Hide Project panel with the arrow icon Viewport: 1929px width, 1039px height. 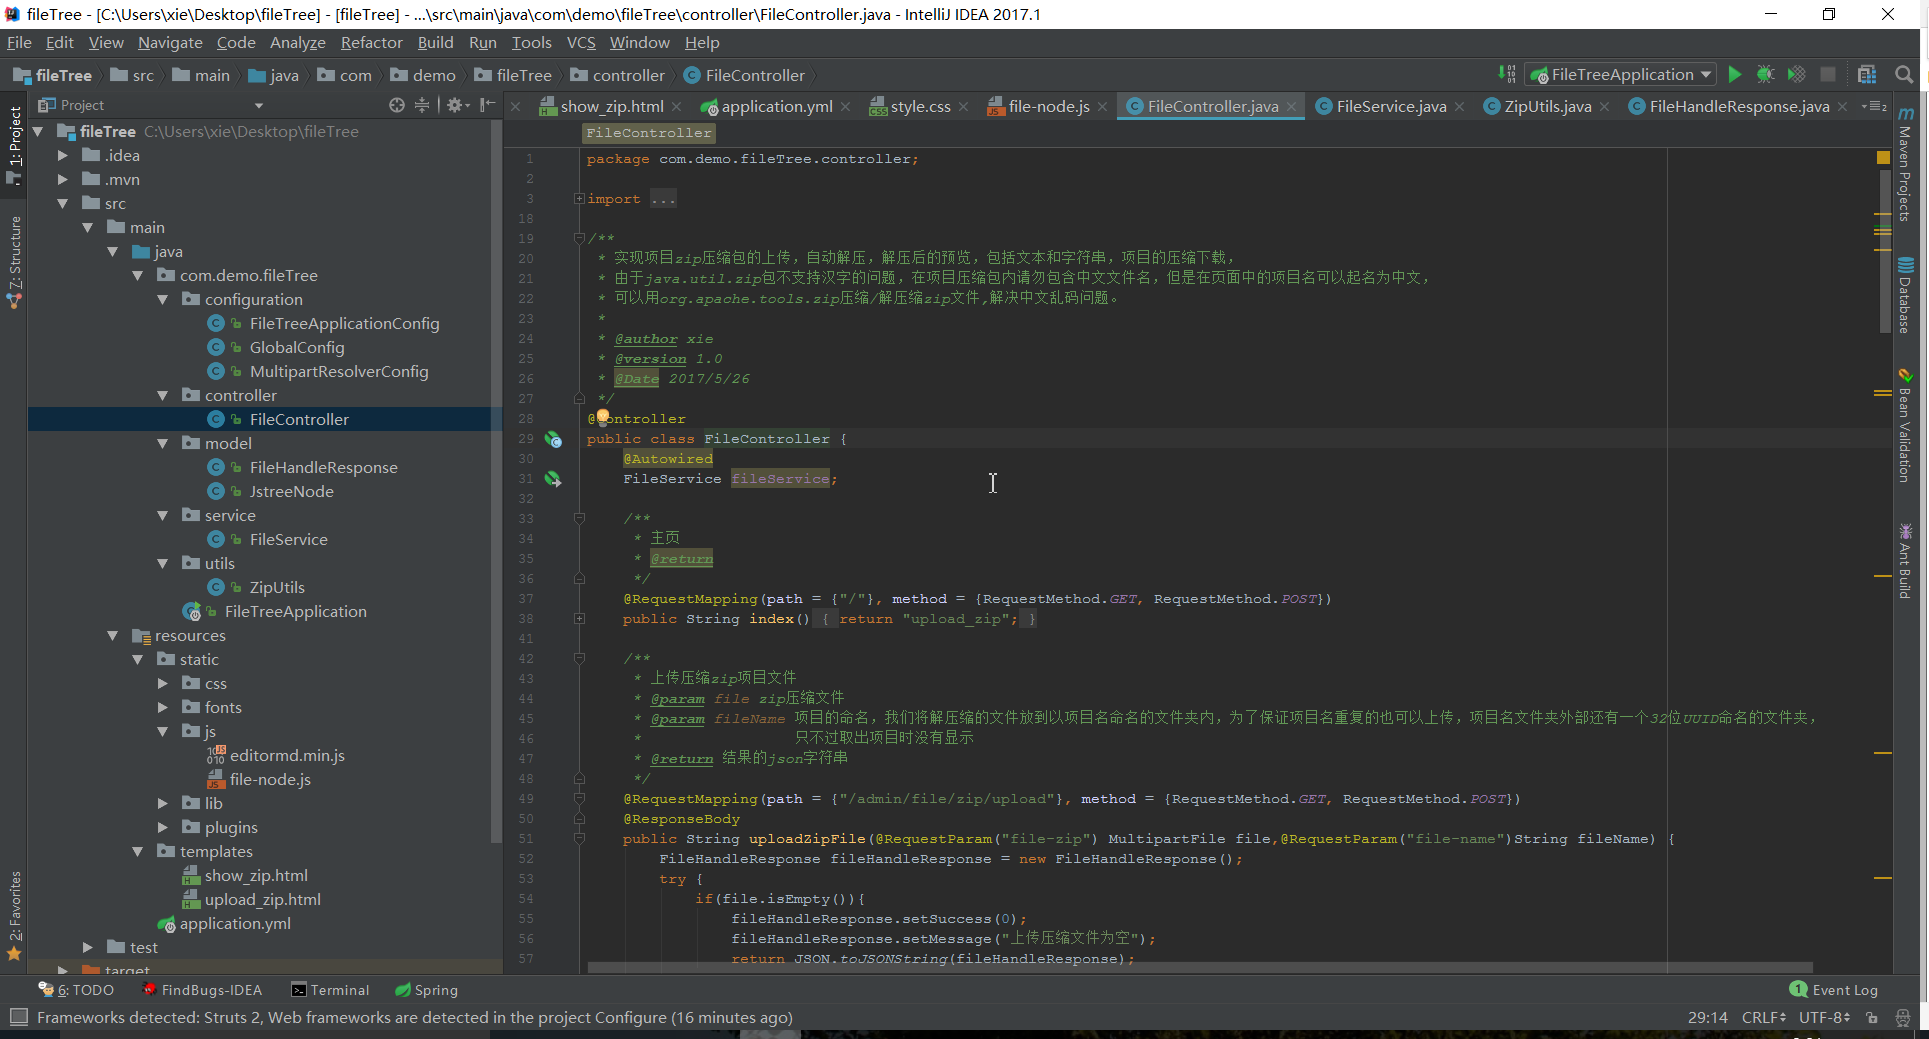click(x=488, y=105)
